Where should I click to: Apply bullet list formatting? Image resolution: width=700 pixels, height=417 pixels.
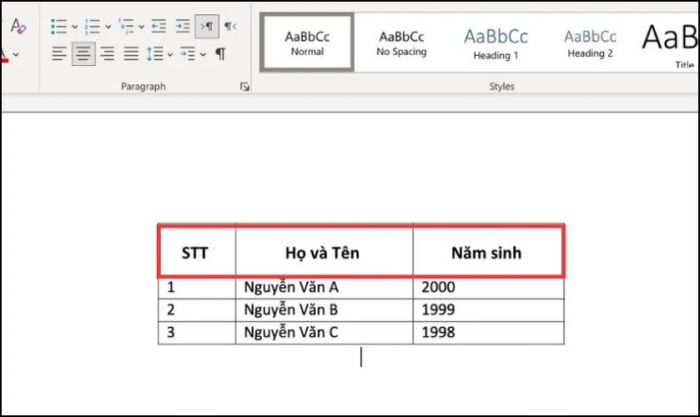58,26
